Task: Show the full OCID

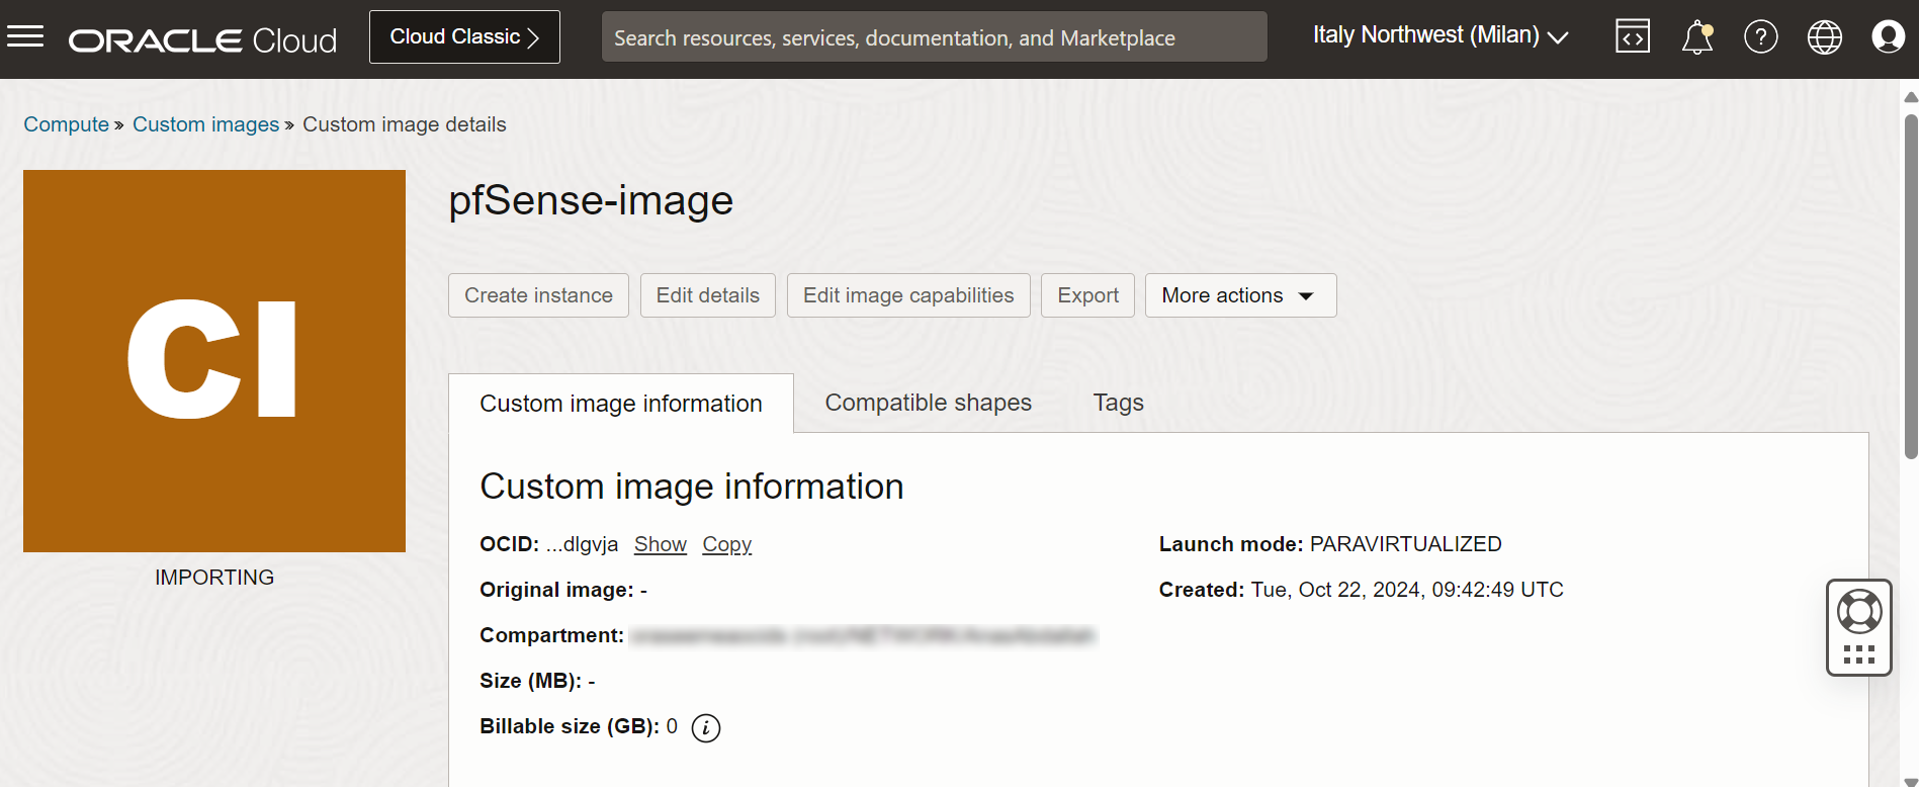Action: (660, 544)
